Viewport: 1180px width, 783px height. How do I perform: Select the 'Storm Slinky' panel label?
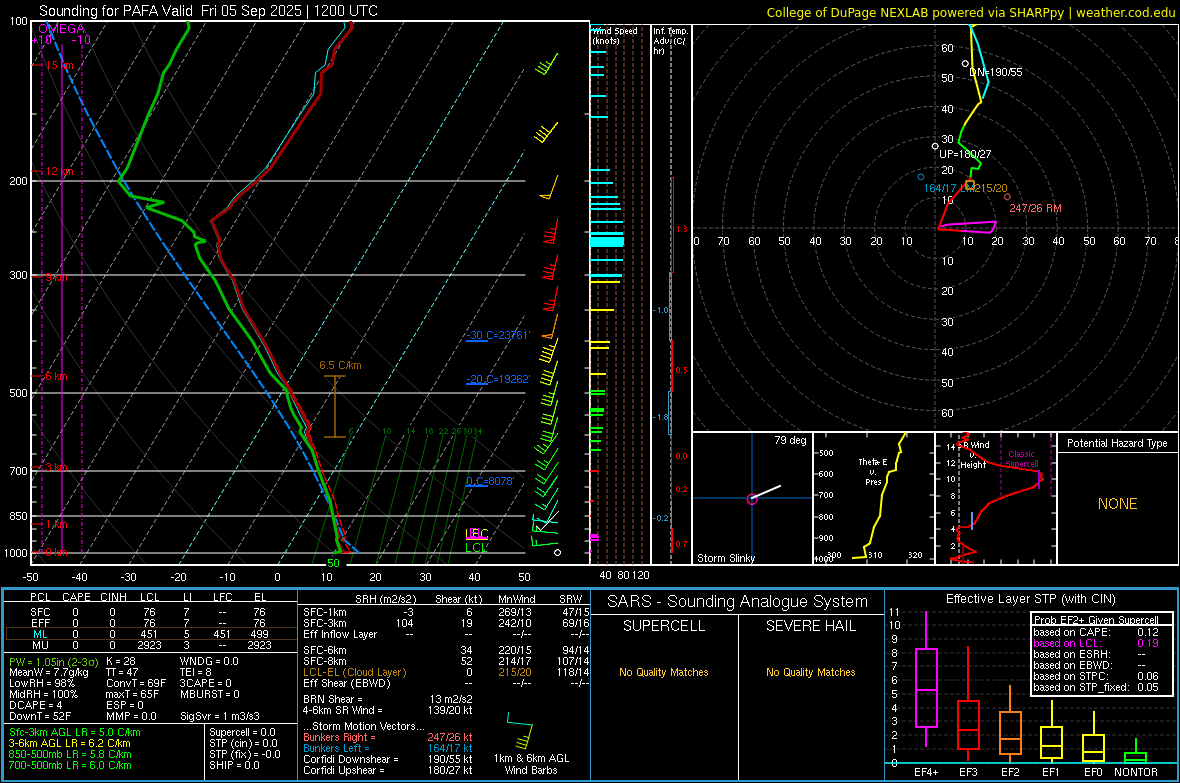click(725, 558)
